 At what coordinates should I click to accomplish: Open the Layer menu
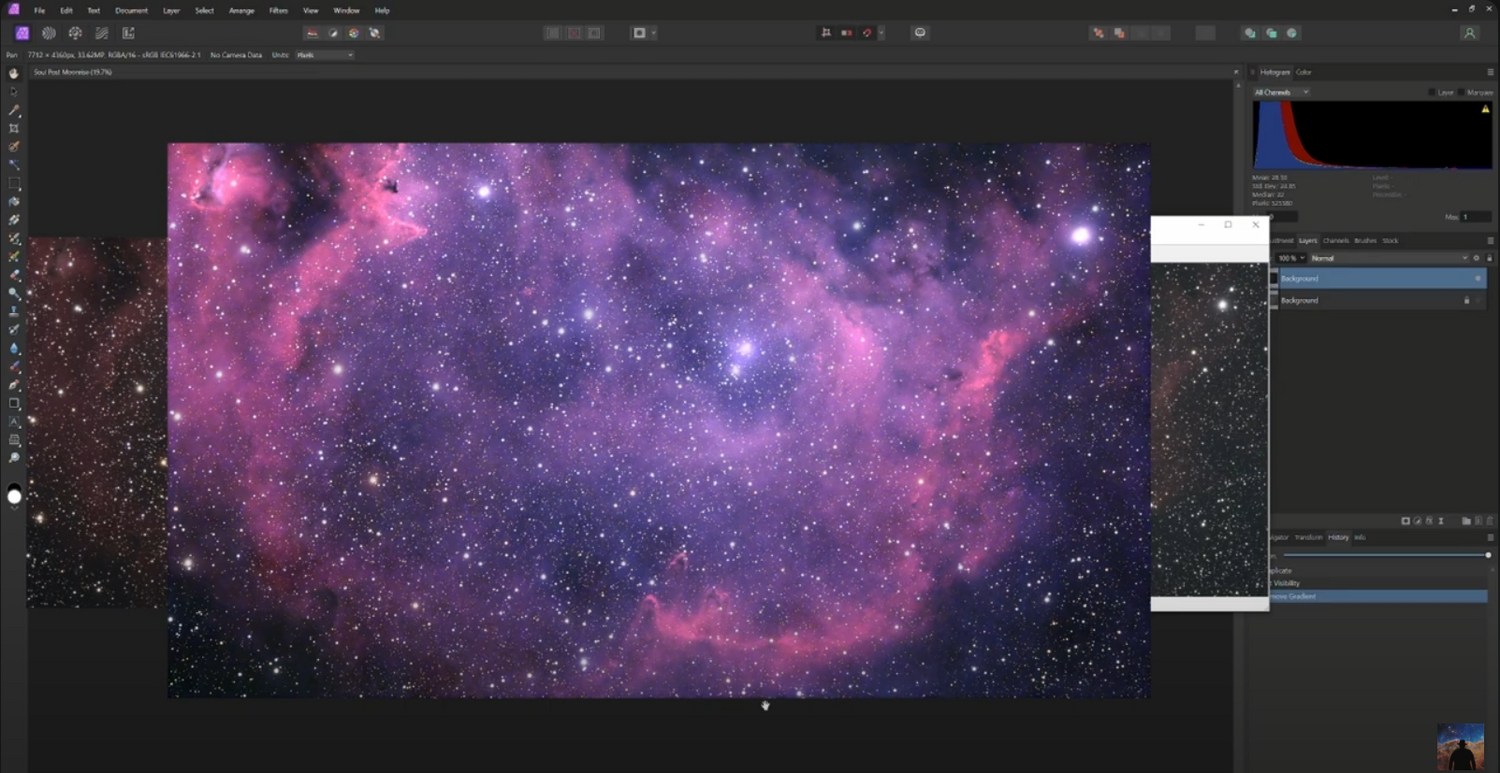click(171, 10)
